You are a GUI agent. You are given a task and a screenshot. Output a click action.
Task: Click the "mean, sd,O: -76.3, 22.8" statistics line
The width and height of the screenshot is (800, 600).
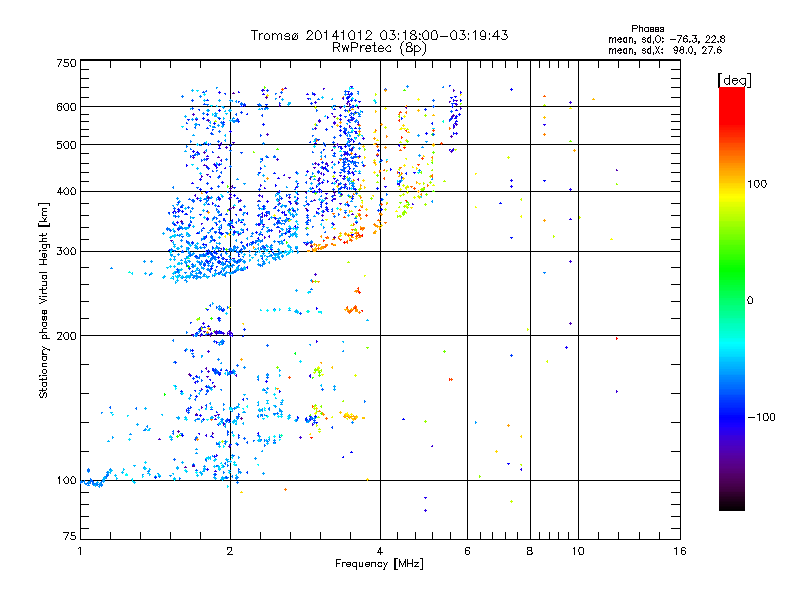point(666,39)
